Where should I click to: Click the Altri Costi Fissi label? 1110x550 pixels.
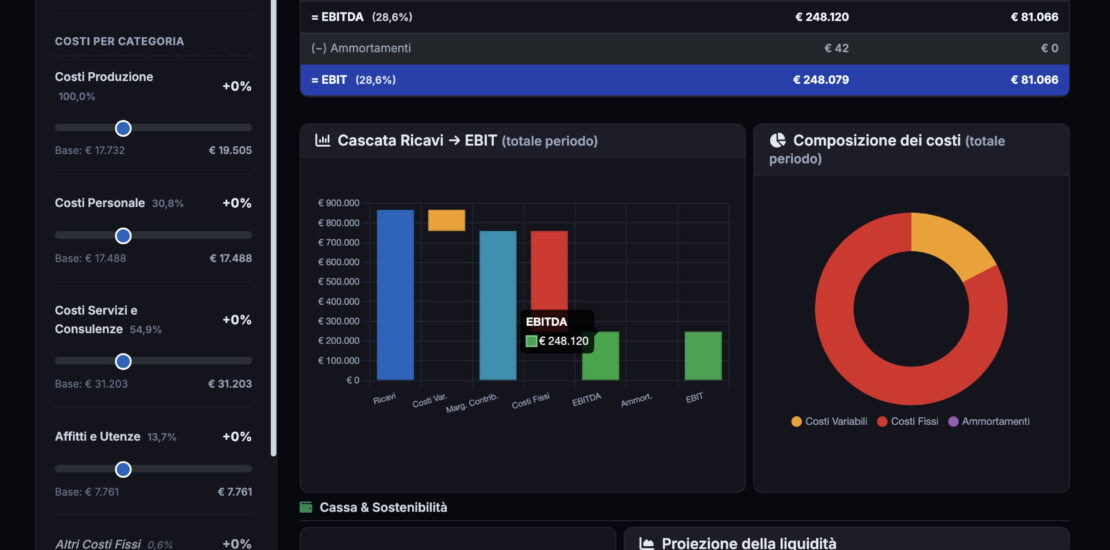98,544
